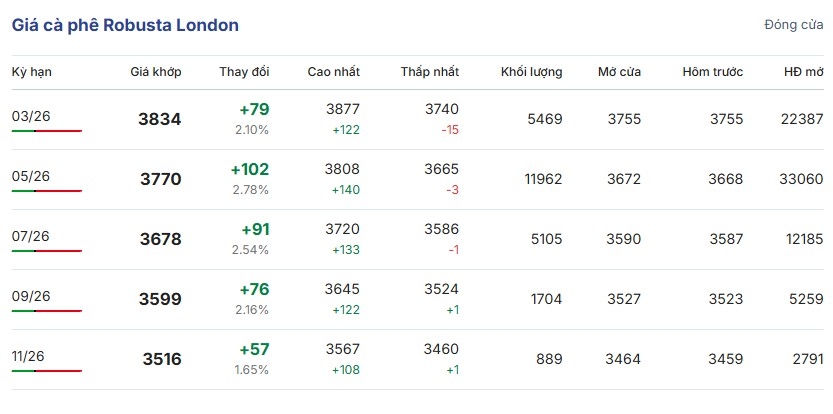The width and height of the screenshot is (833, 414).
Task: Click the 09/26 contract term
Action: tap(31, 296)
